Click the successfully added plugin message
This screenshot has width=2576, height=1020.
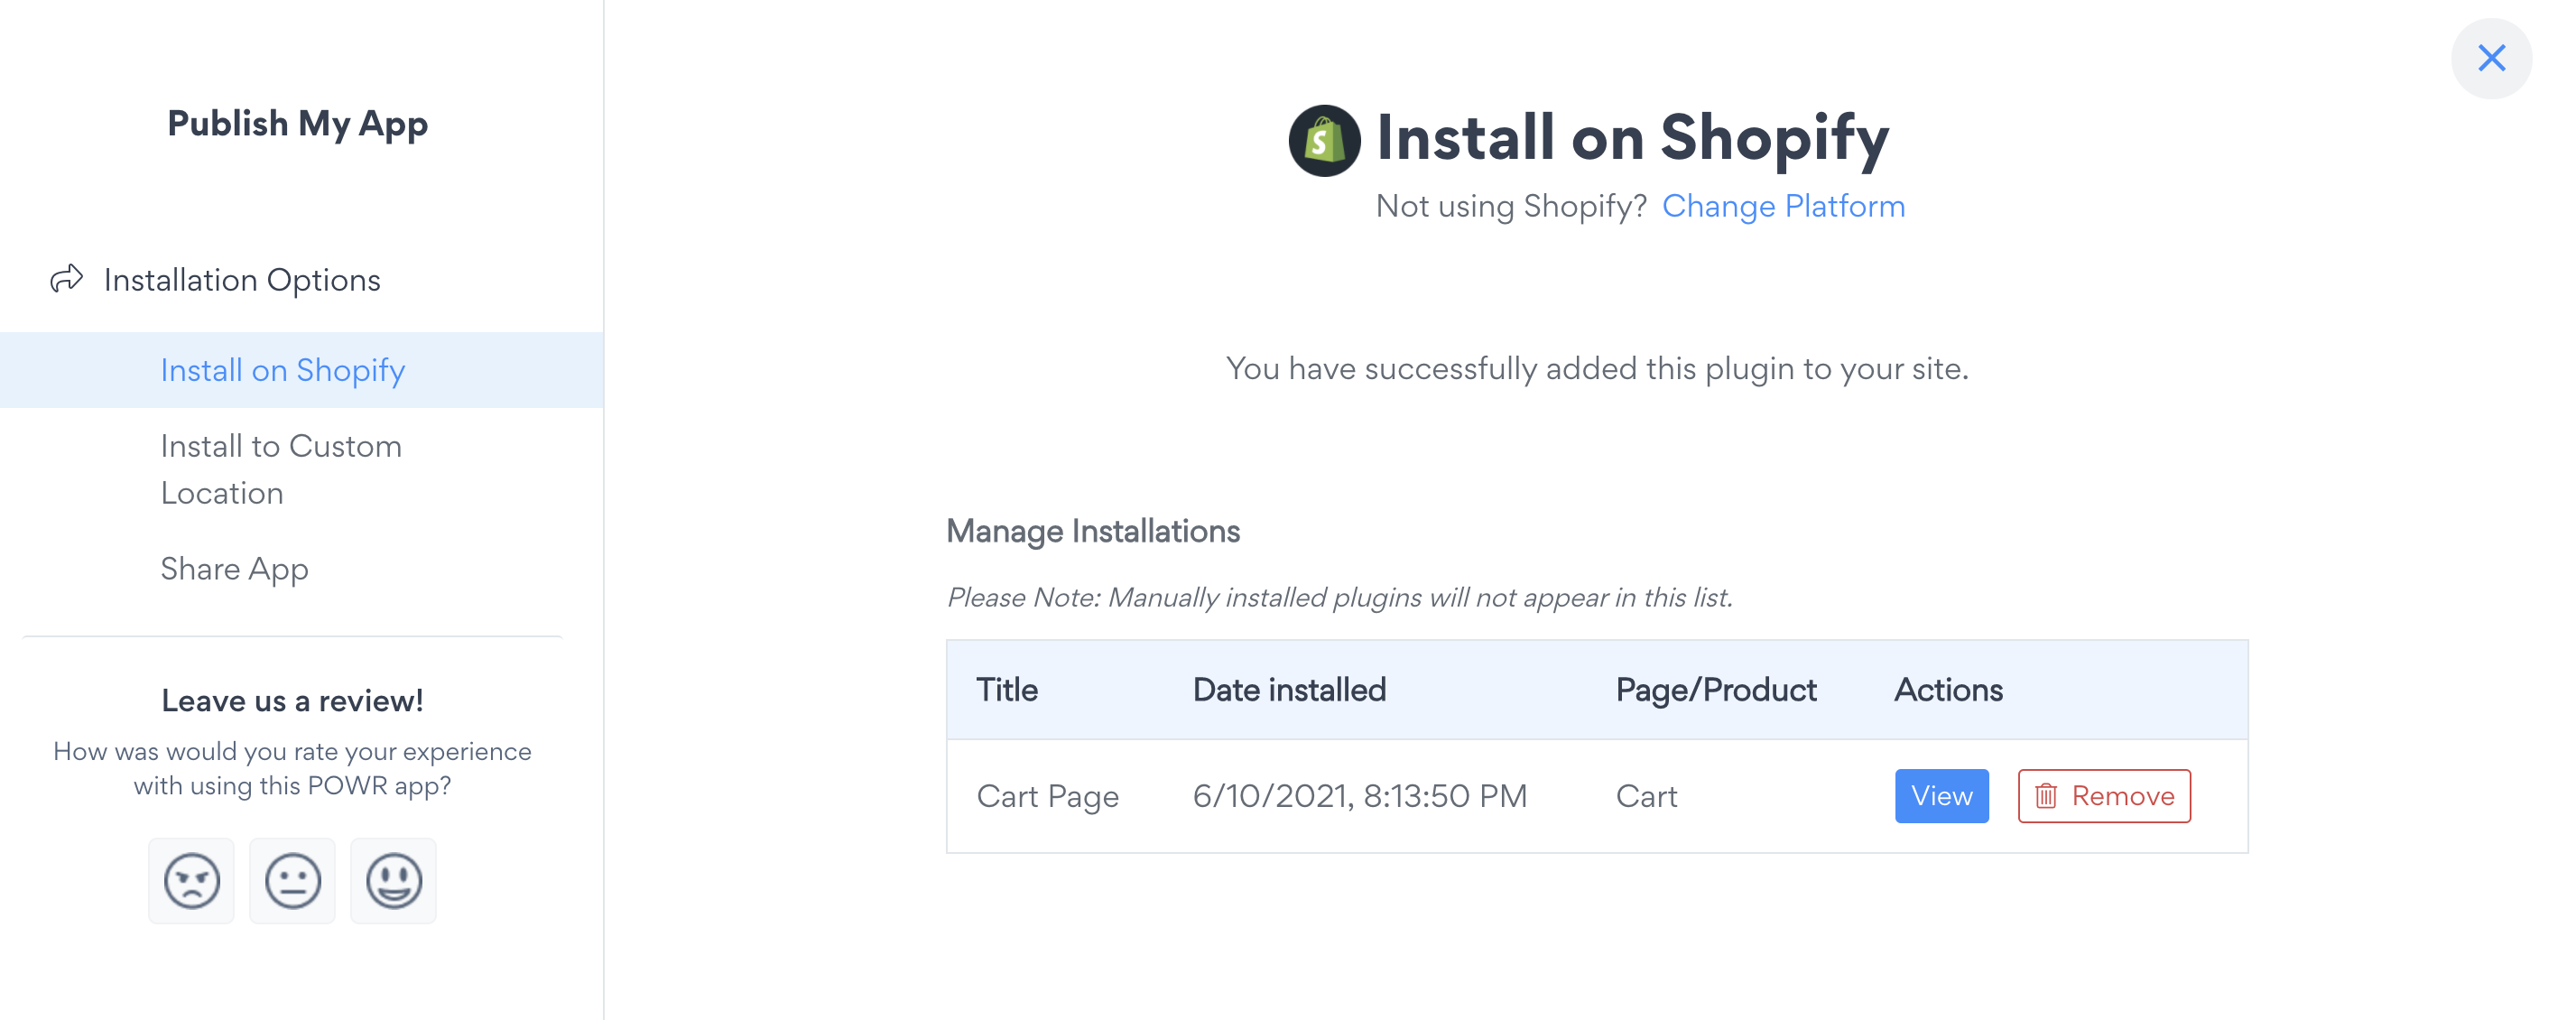click(x=1597, y=369)
